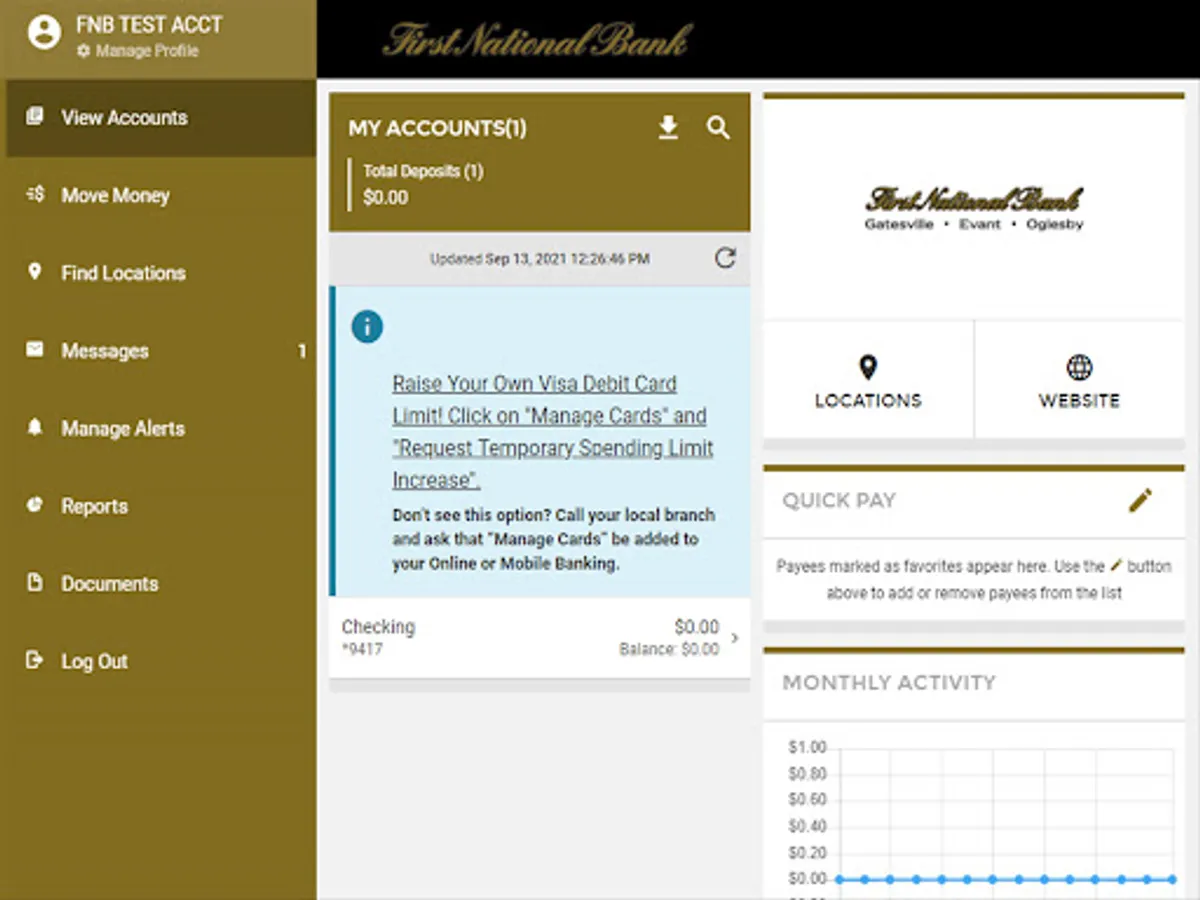Click the FNB TEST ACCT name

click(149, 25)
